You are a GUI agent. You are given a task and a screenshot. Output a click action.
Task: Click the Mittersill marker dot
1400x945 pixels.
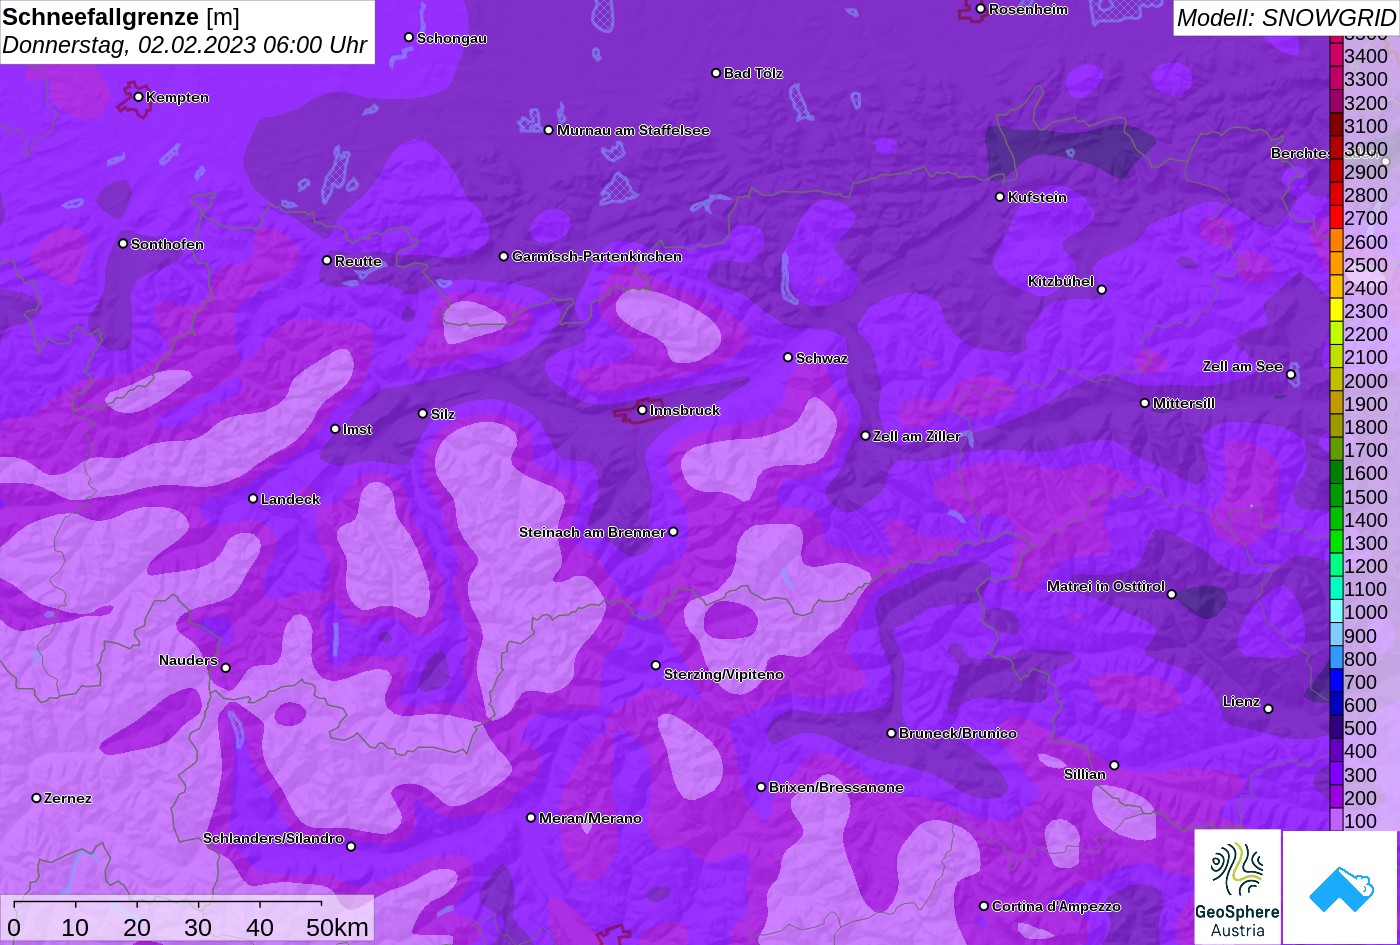(1145, 403)
